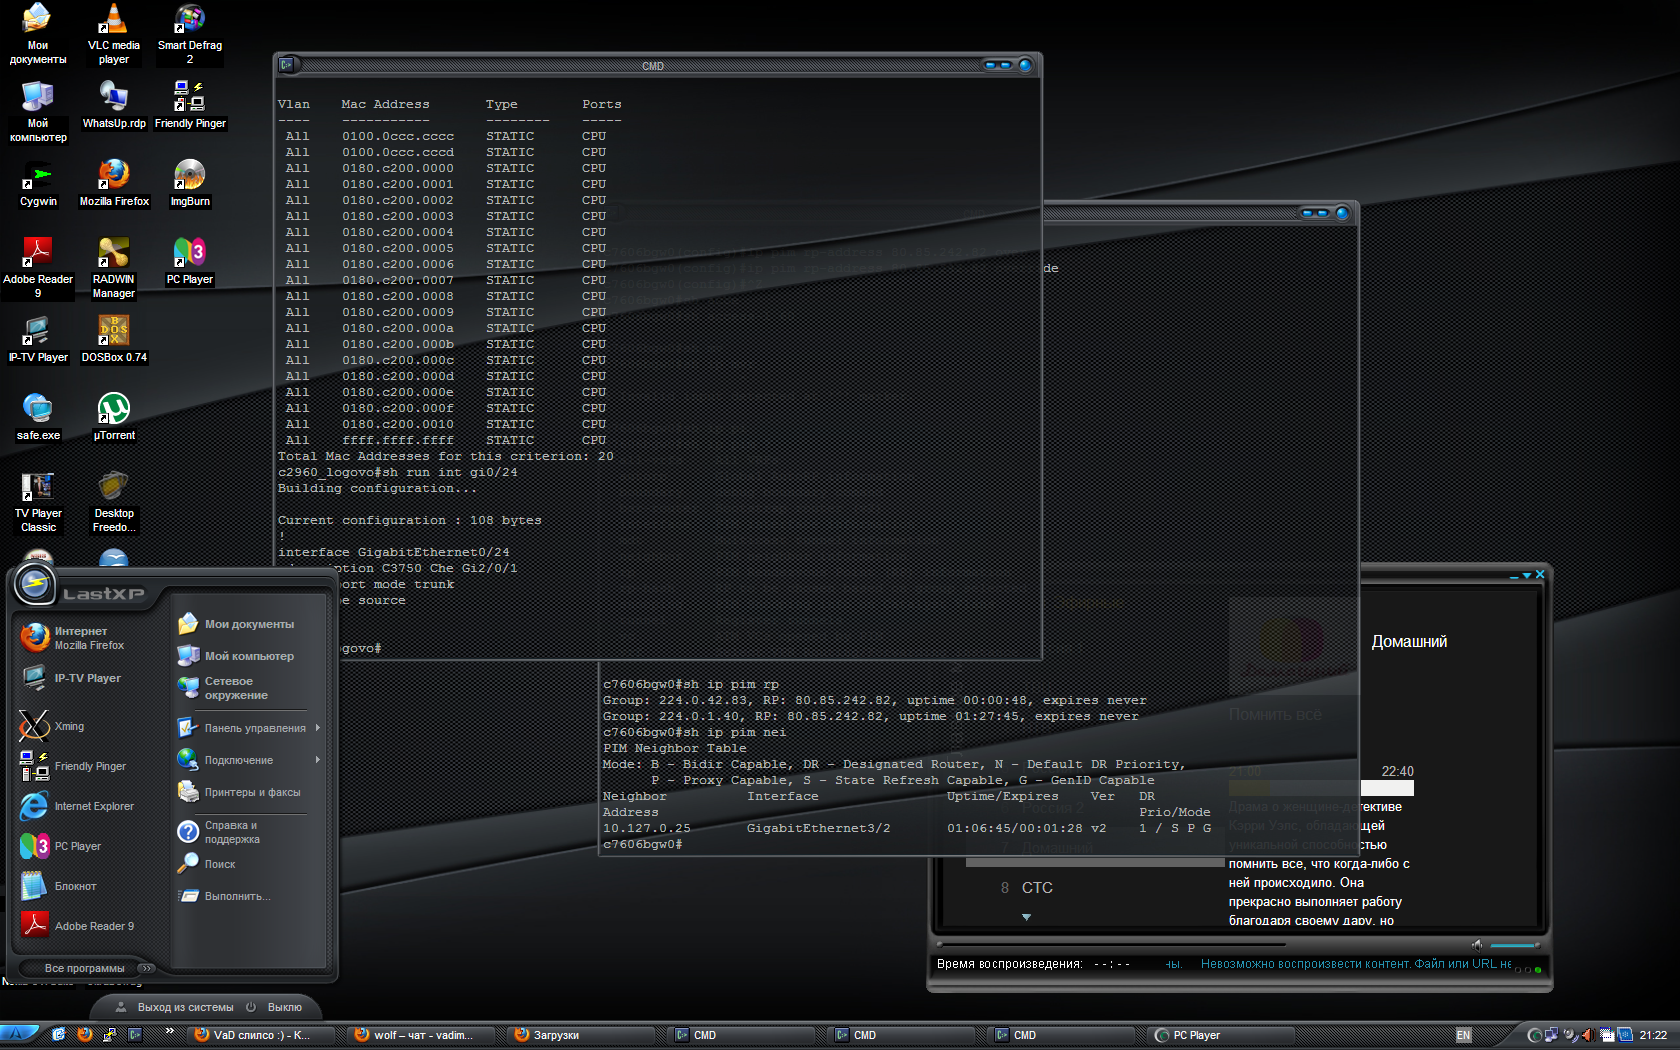
Task: Open IP-TV Player desktop icon
Action: tap(38, 339)
